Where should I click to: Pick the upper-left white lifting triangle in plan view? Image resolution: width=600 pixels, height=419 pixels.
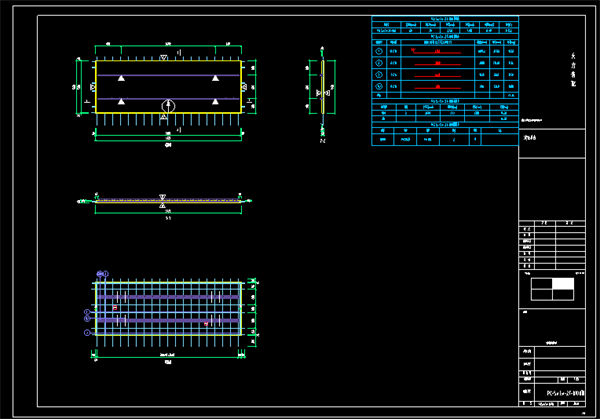click(x=121, y=78)
